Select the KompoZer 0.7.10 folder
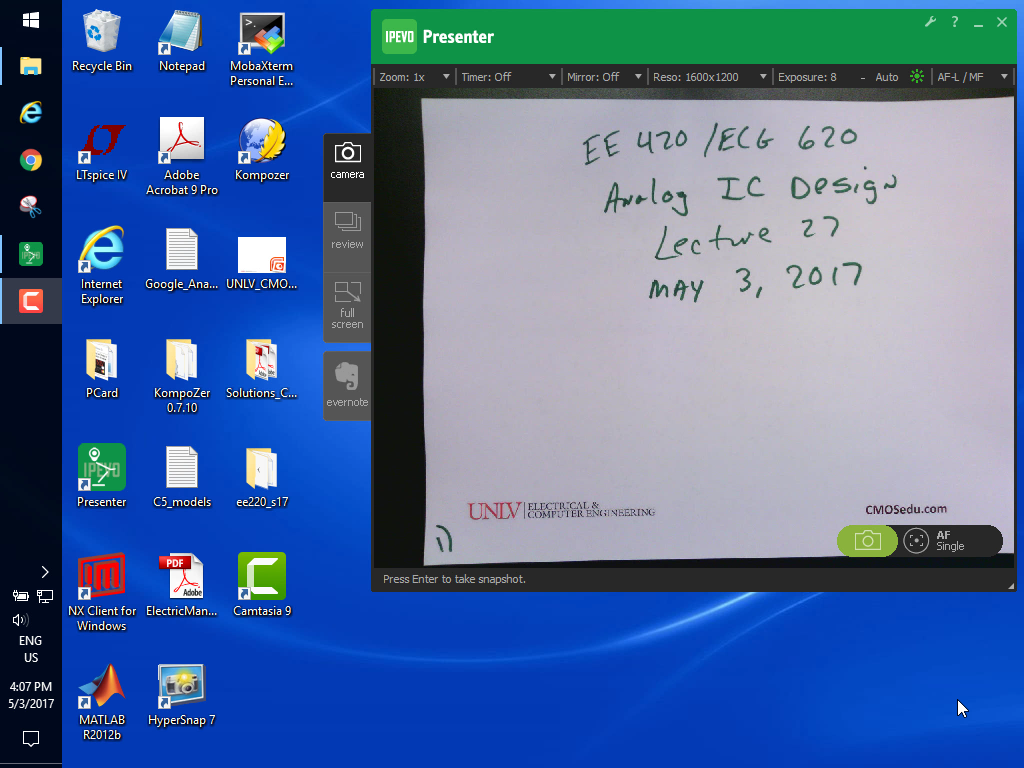The height and width of the screenshot is (768, 1024). coord(182,376)
